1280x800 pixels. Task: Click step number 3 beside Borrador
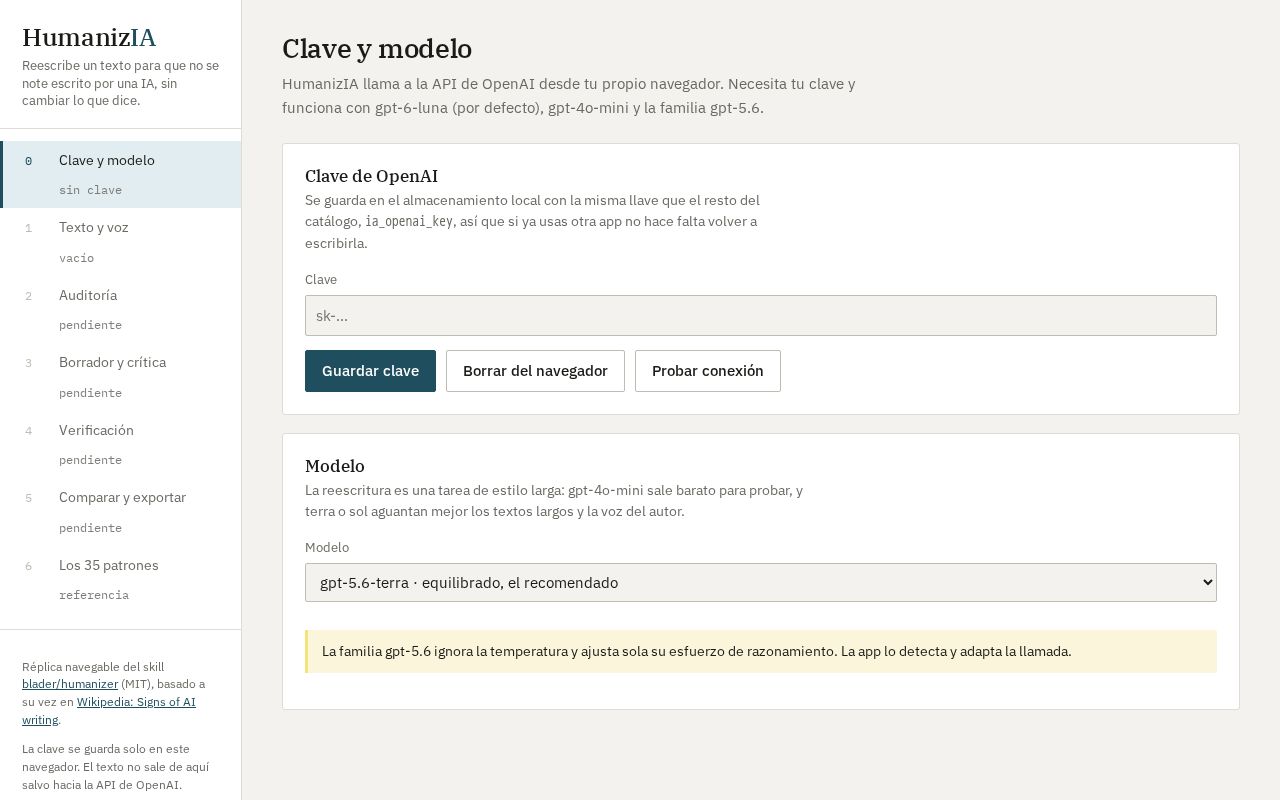[28, 363]
